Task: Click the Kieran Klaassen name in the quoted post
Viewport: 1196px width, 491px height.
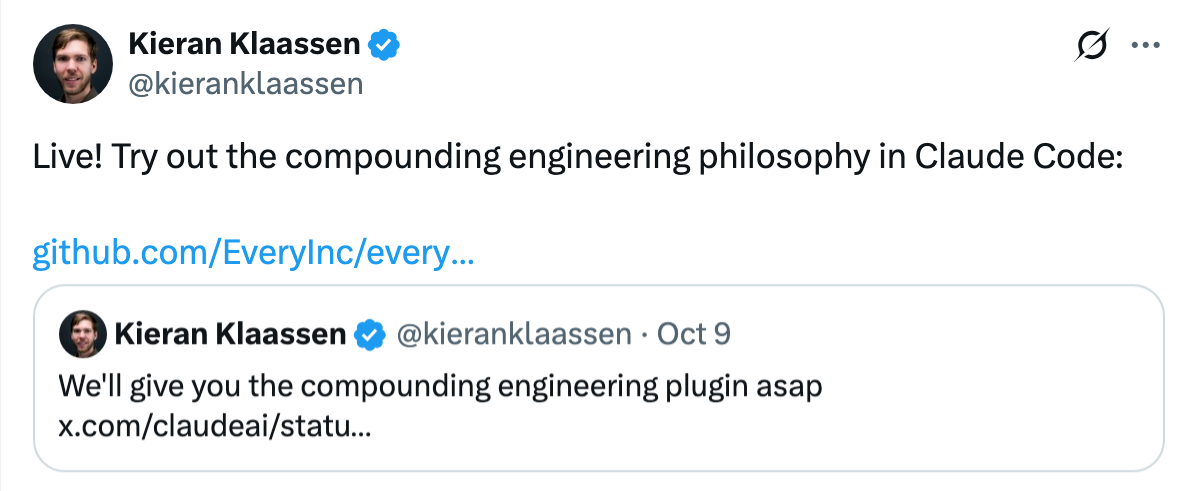Action: click(230, 334)
